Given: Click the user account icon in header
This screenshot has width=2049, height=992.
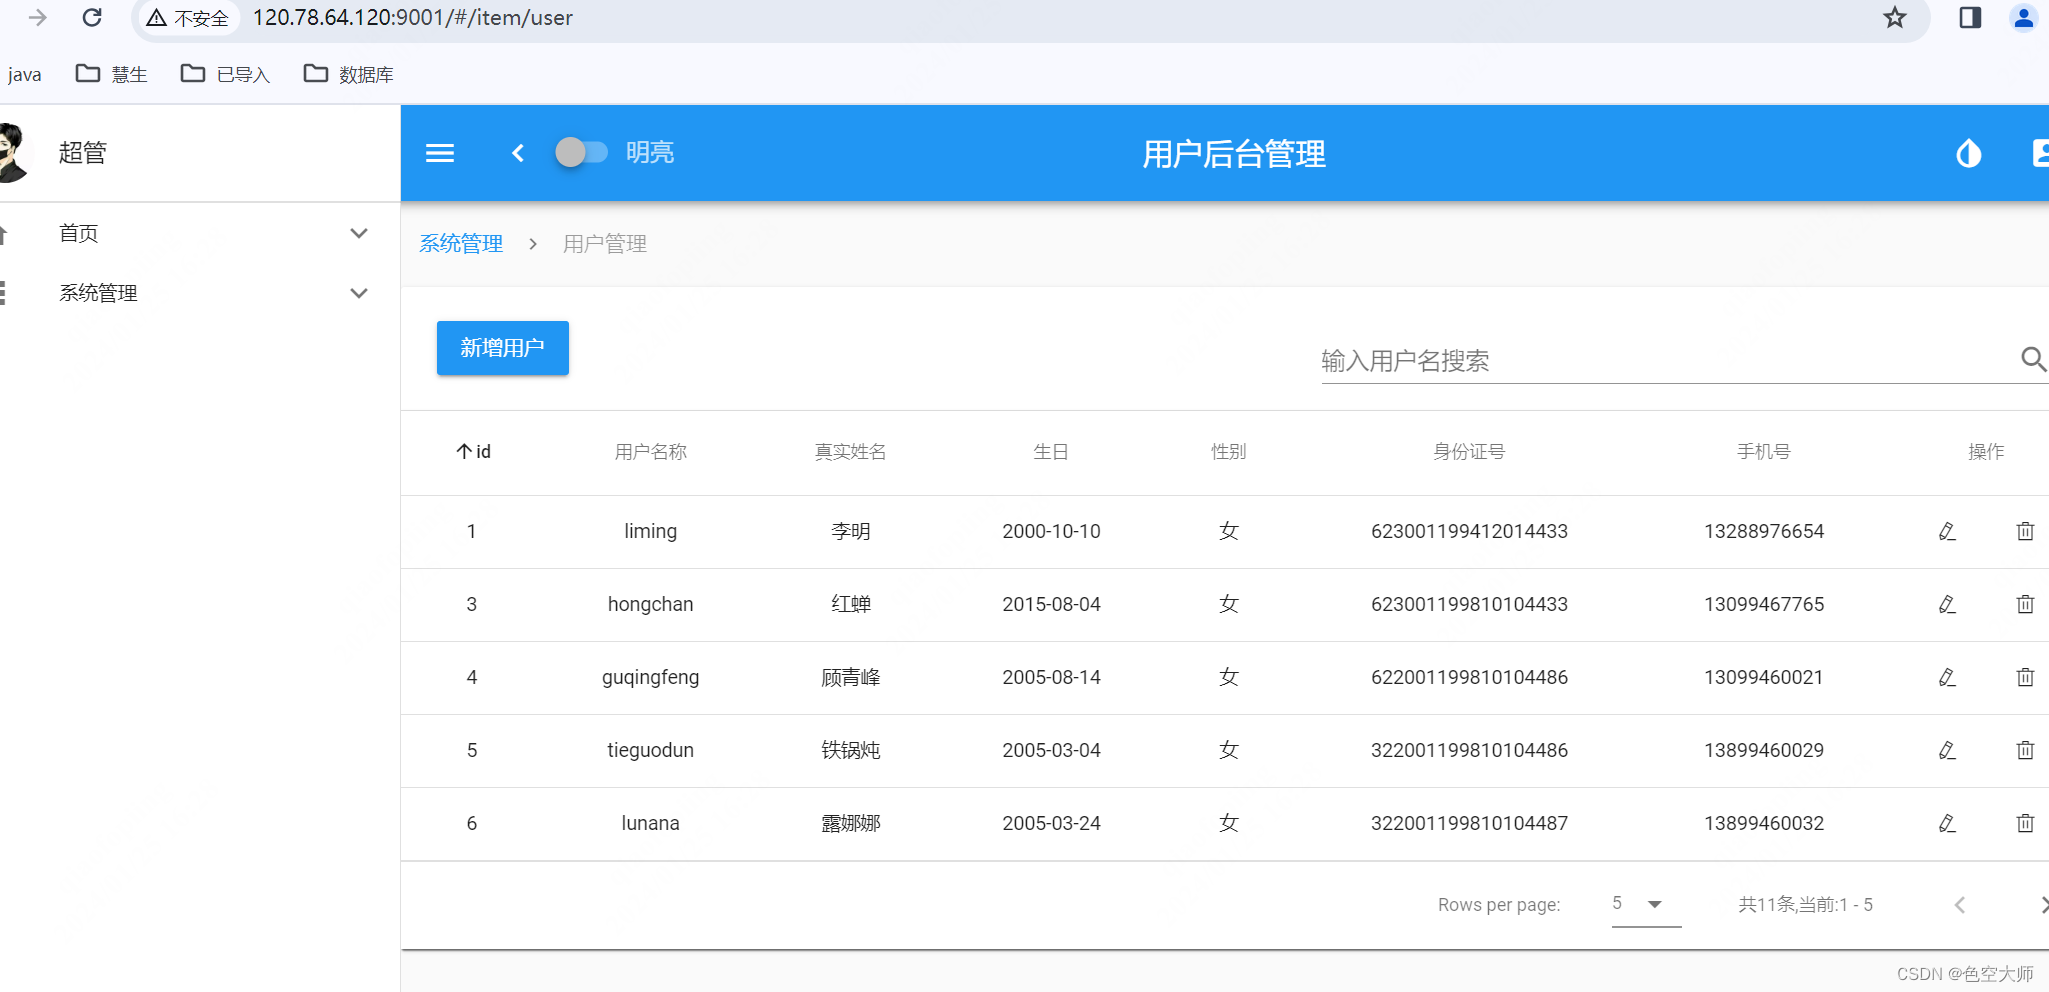Looking at the screenshot, I should coord(2040,153).
